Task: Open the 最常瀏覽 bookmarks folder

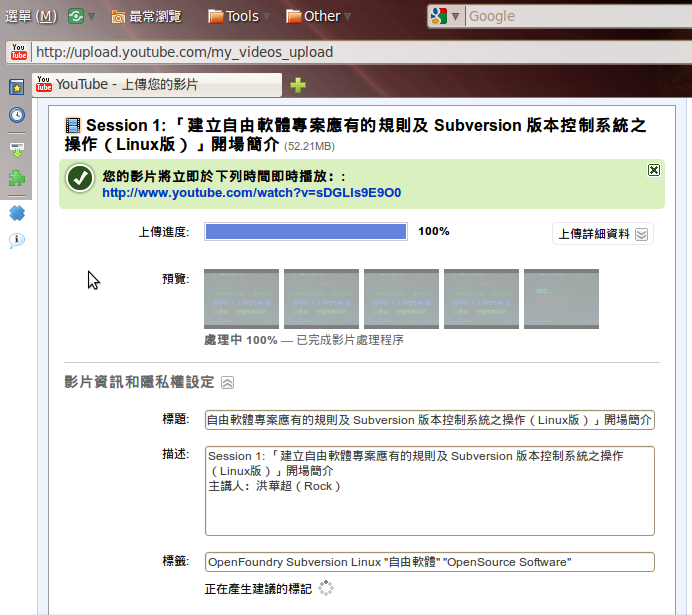Action: 146,17
